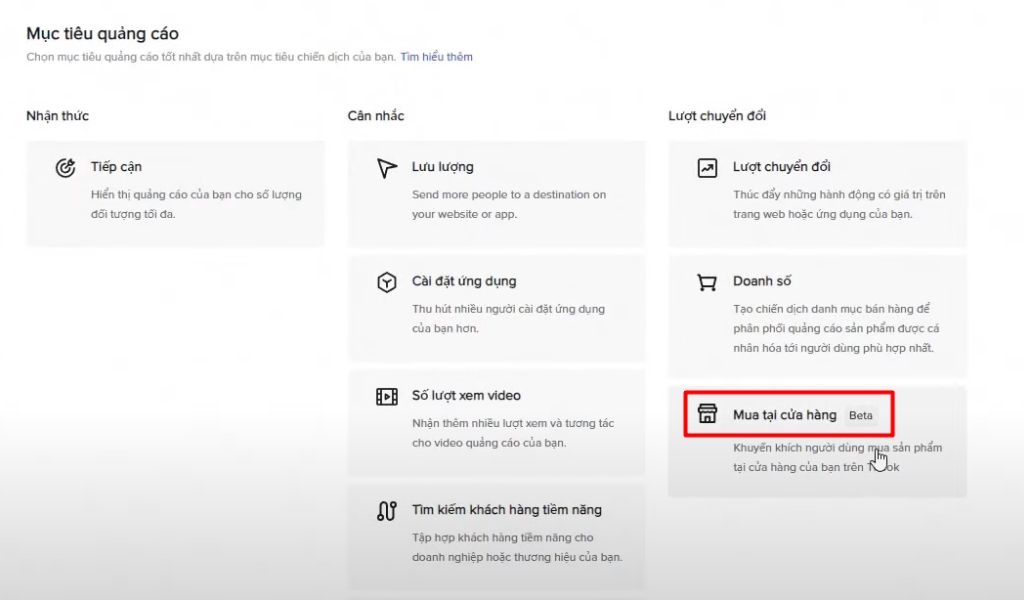Click the Lượt chuyển đổi chart icon

click(707, 168)
